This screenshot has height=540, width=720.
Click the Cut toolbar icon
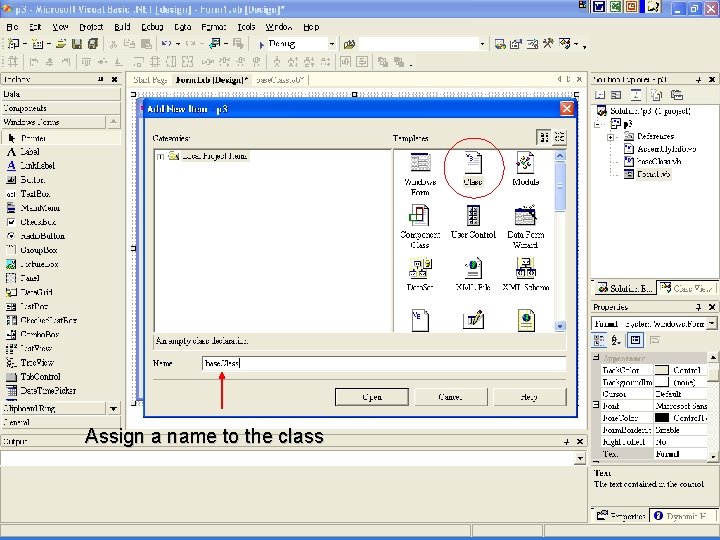tap(113, 44)
